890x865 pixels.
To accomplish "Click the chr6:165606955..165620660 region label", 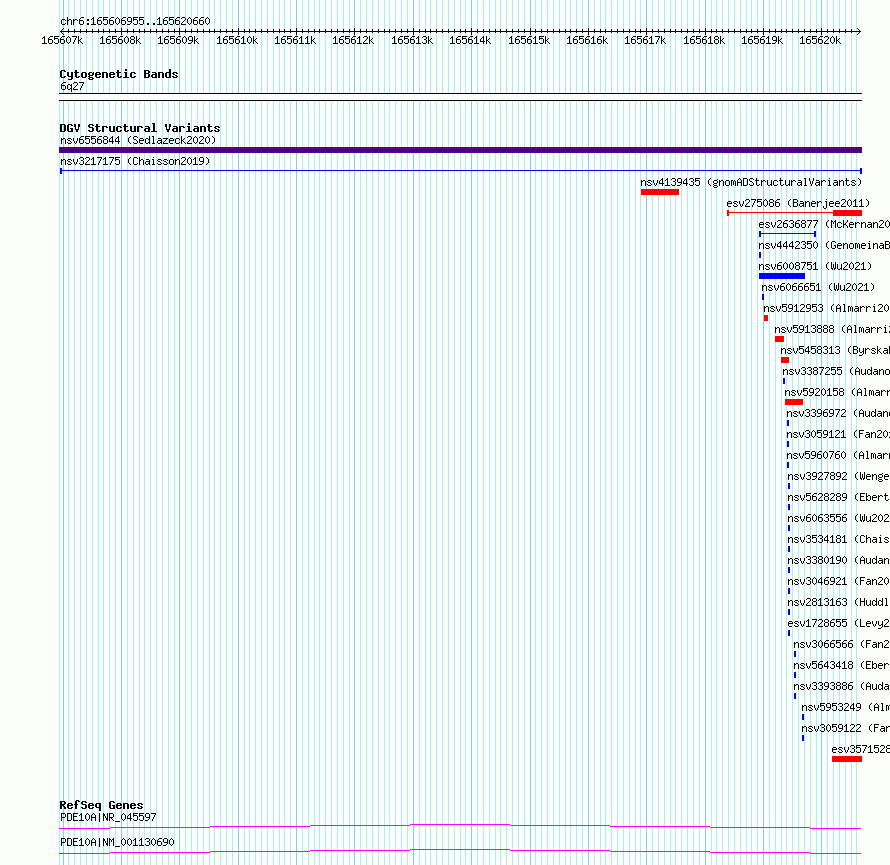I will (135, 21).
